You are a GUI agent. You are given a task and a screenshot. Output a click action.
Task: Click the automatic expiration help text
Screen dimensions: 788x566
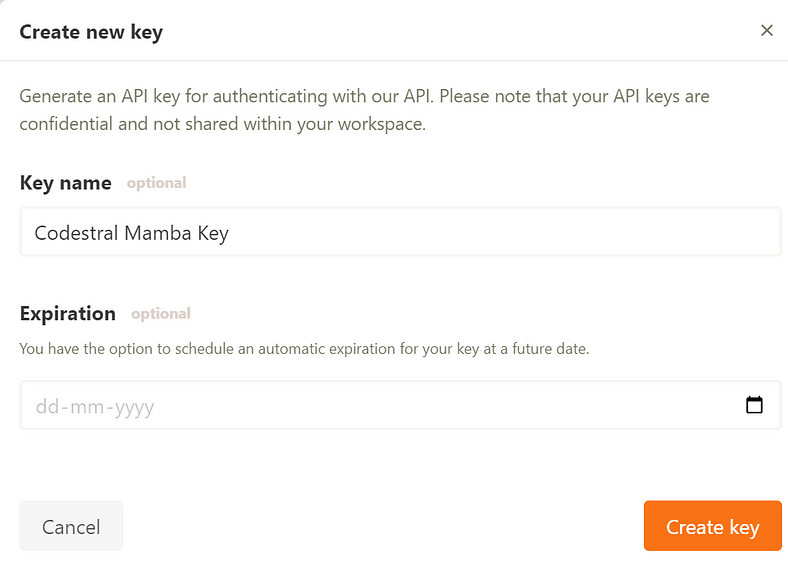click(x=304, y=348)
